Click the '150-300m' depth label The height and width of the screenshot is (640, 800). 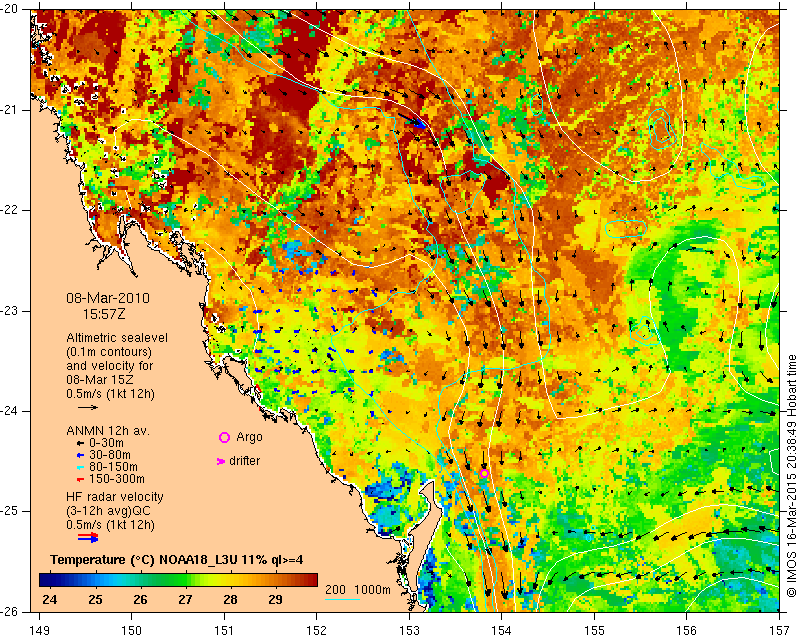117,479
